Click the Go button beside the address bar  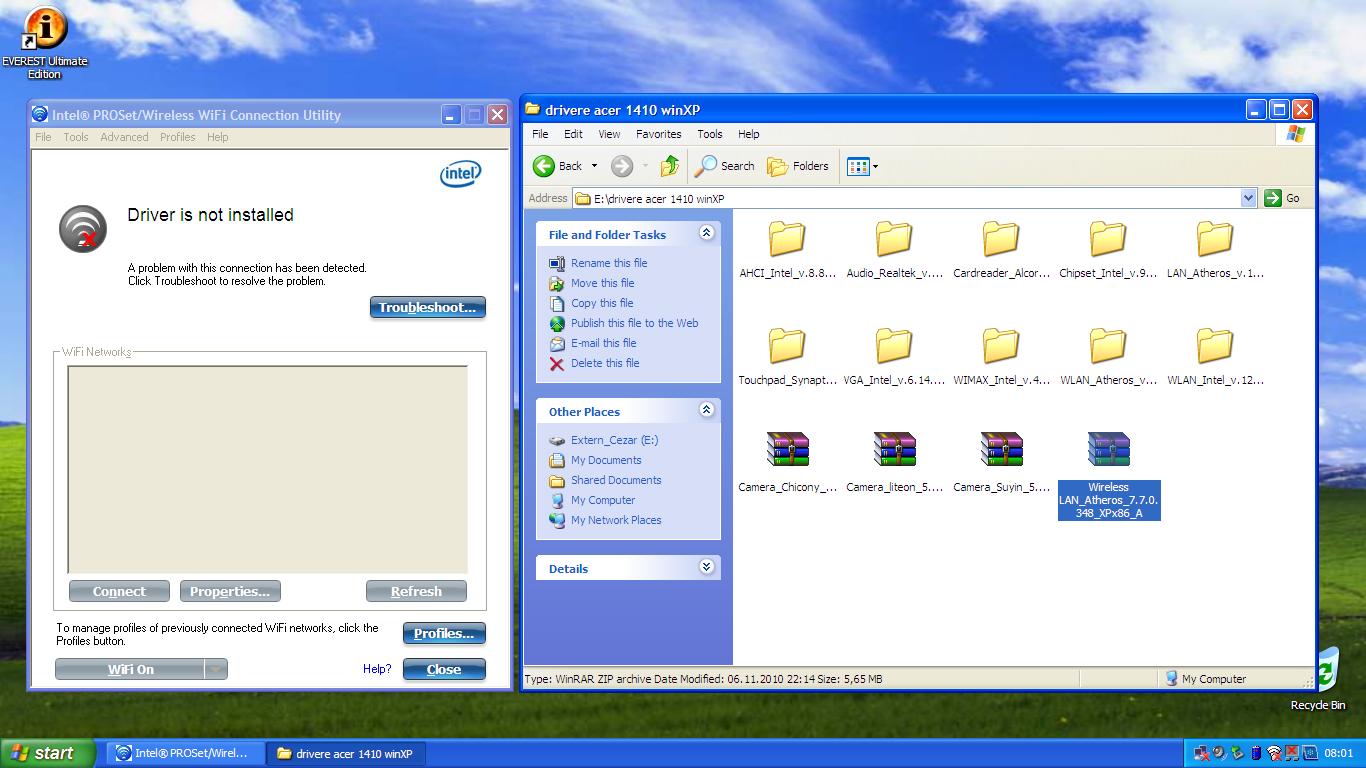pos(1283,198)
